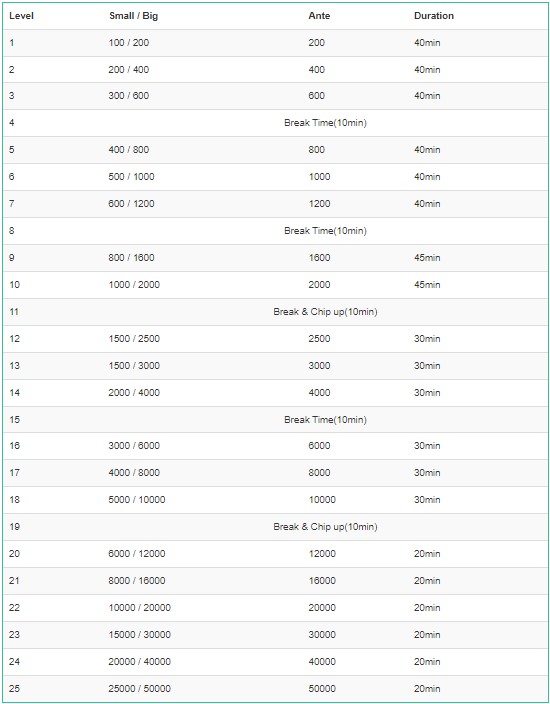Click the ante value 1200

point(319,203)
